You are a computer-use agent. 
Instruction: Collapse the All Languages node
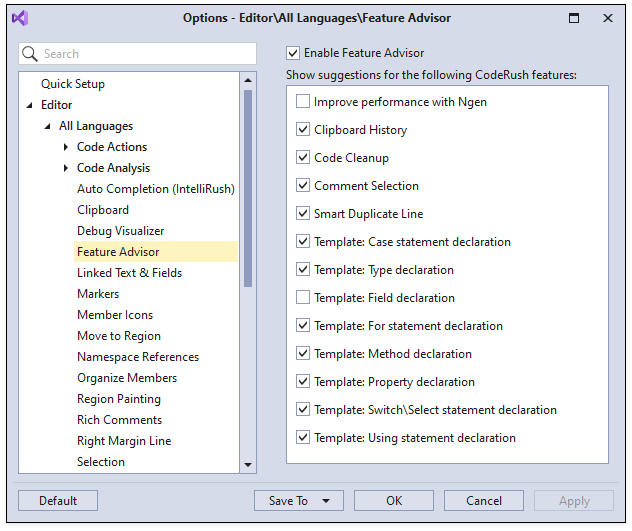[x=47, y=127]
